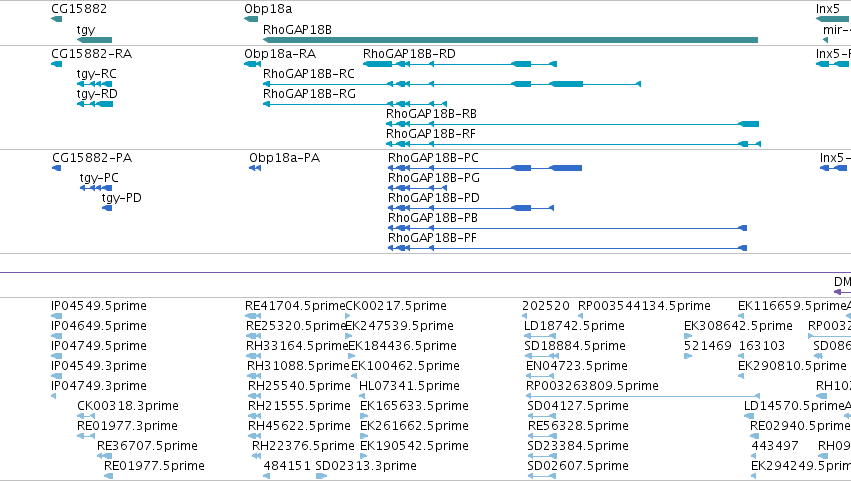
Task: Select the tgy gene label
Action: pos(86,30)
